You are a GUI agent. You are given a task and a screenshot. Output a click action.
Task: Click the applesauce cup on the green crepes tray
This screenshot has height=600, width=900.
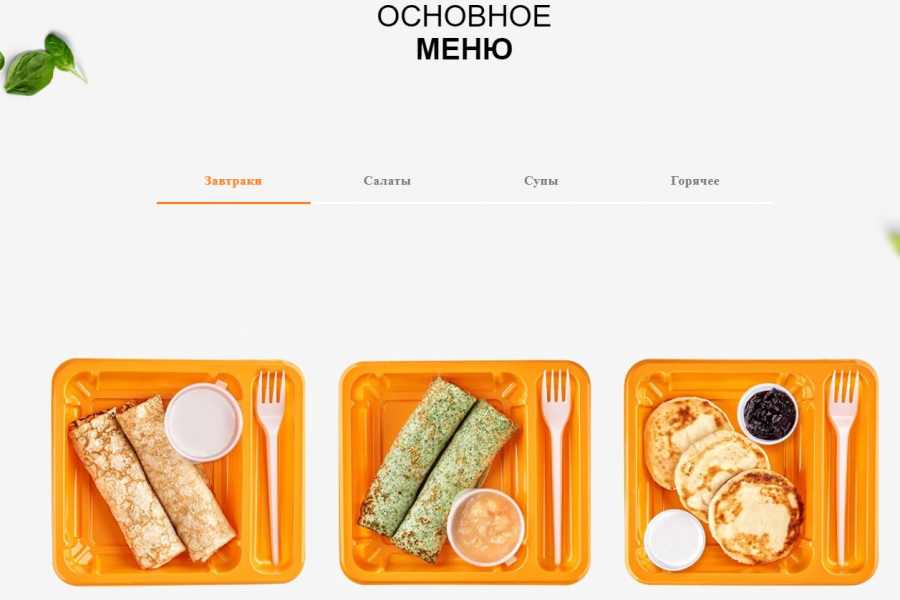486,527
